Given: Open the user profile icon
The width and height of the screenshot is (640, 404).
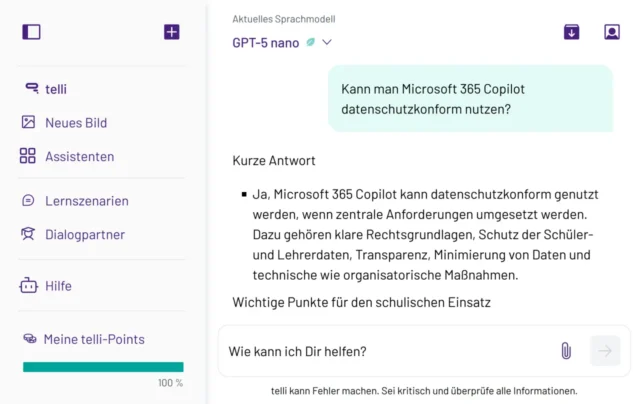Looking at the screenshot, I should pyautogui.click(x=612, y=32).
